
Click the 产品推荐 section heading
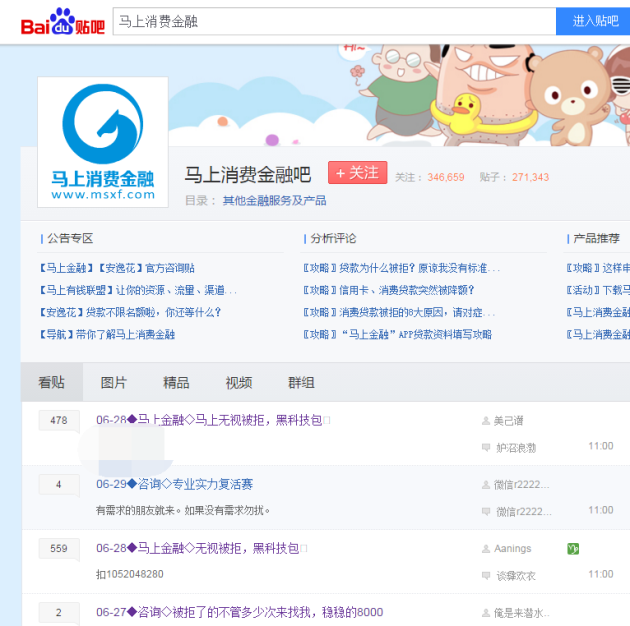pyautogui.click(x=597, y=238)
